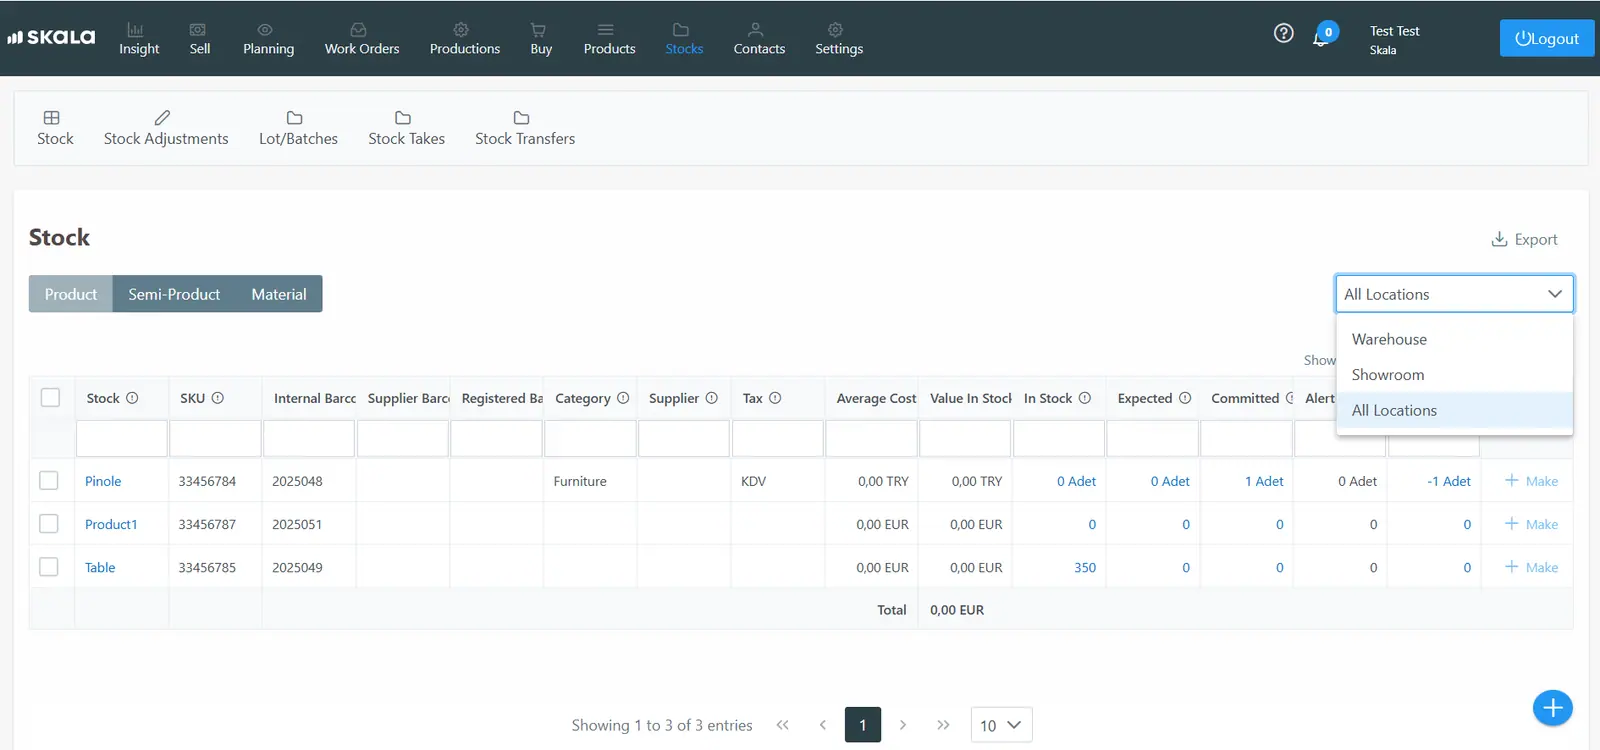
Task: Open the Stock sub-tab
Action: (55, 128)
